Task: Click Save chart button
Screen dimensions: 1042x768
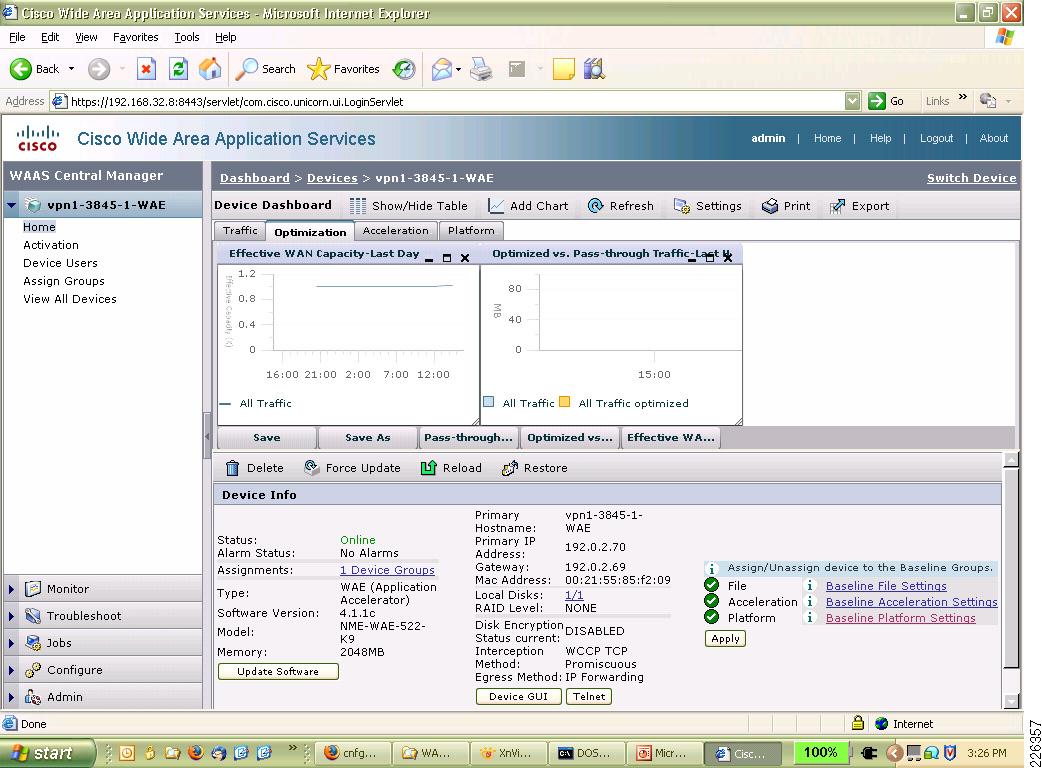Action: pyautogui.click(x=266, y=438)
